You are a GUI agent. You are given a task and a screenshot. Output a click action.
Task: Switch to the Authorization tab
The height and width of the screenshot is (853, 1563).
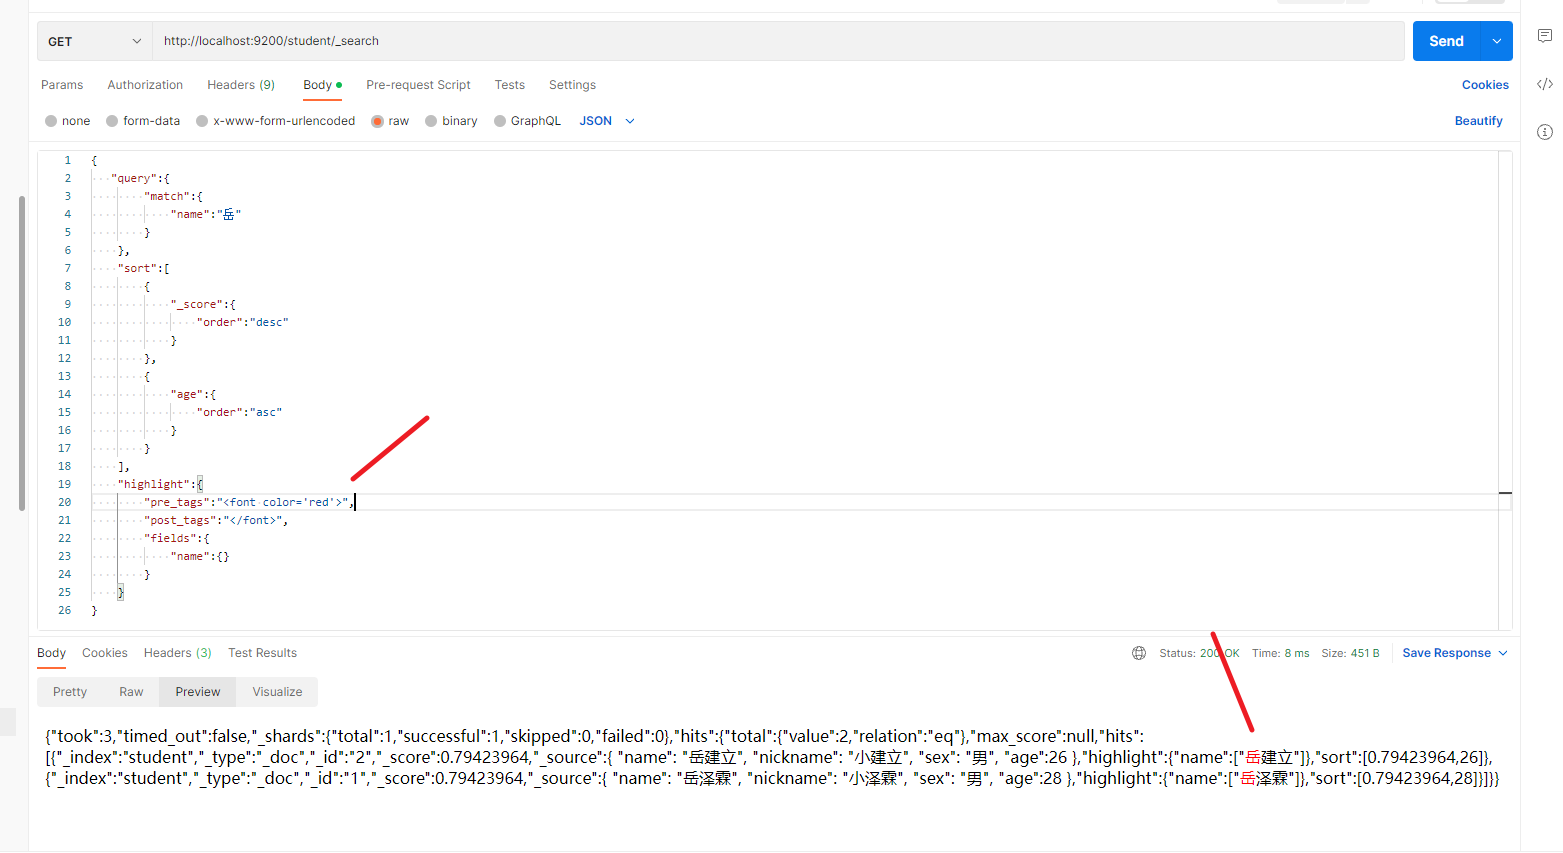pos(145,85)
